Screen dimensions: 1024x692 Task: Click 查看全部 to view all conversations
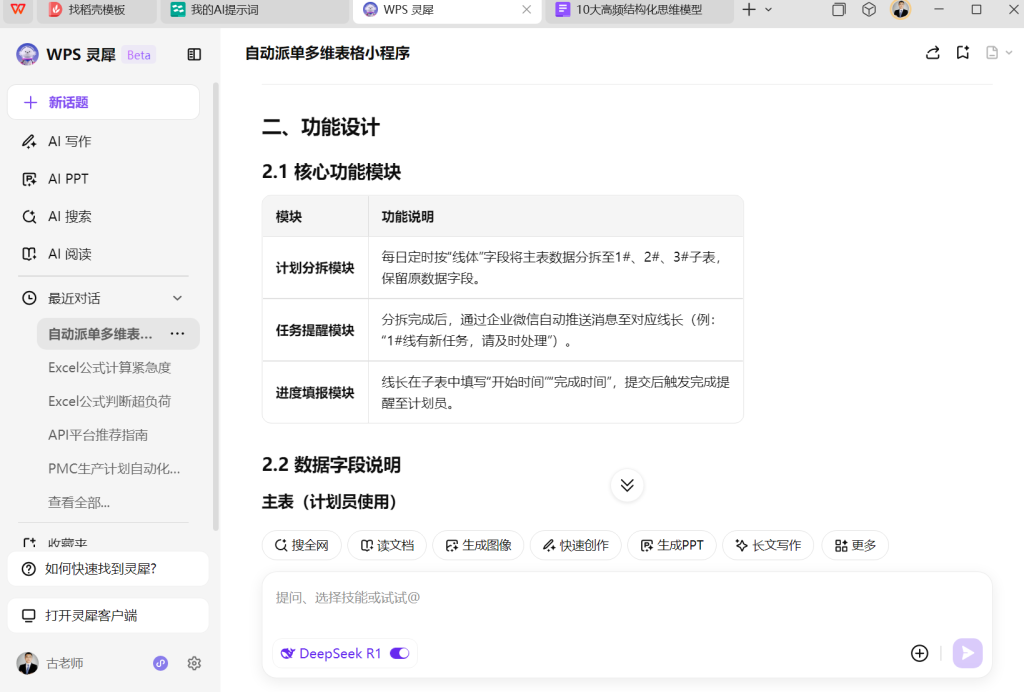pyautogui.click(x=78, y=503)
